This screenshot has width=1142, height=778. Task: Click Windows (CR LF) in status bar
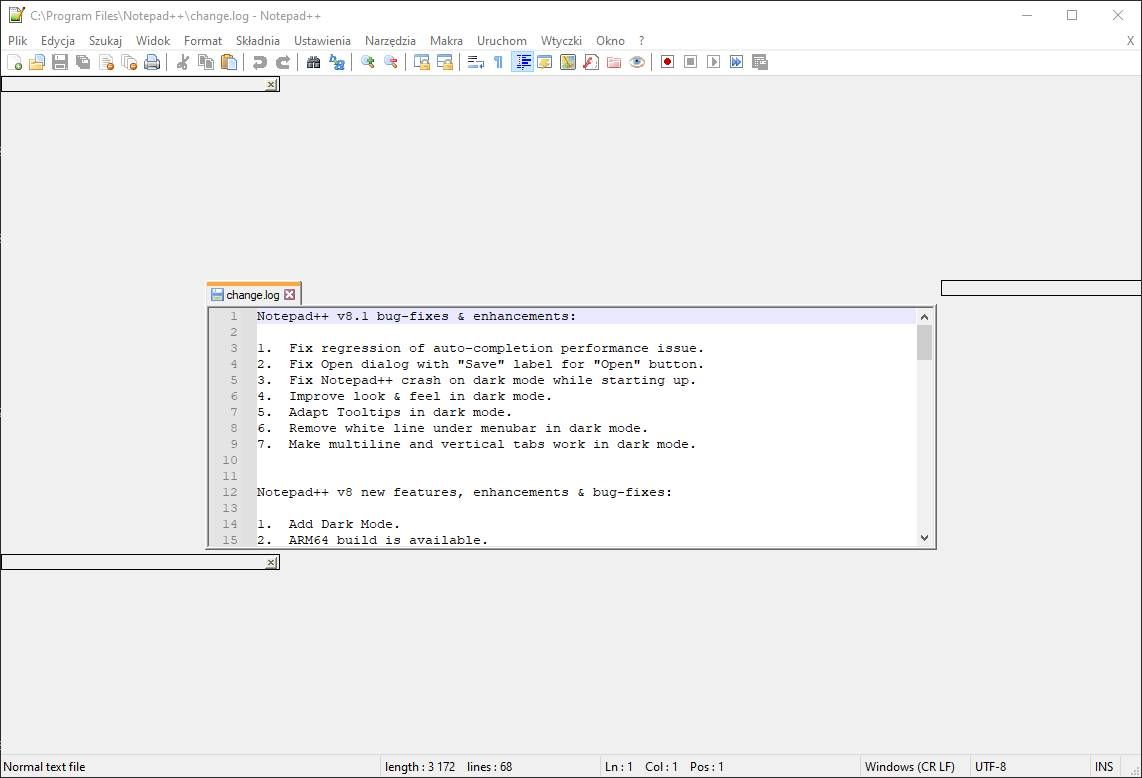tap(910, 766)
